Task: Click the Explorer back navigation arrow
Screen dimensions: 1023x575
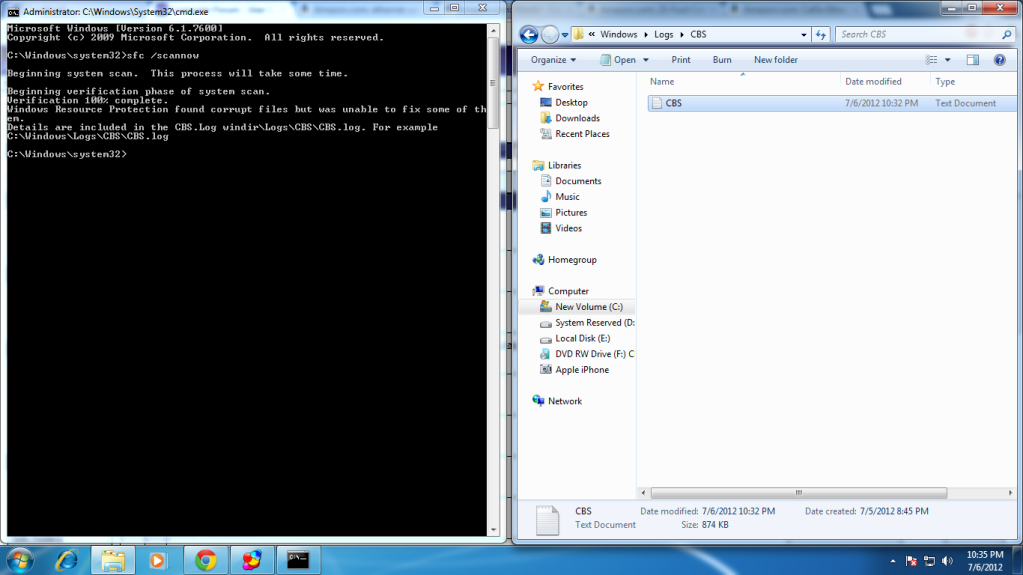Action: click(x=528, y=34)
